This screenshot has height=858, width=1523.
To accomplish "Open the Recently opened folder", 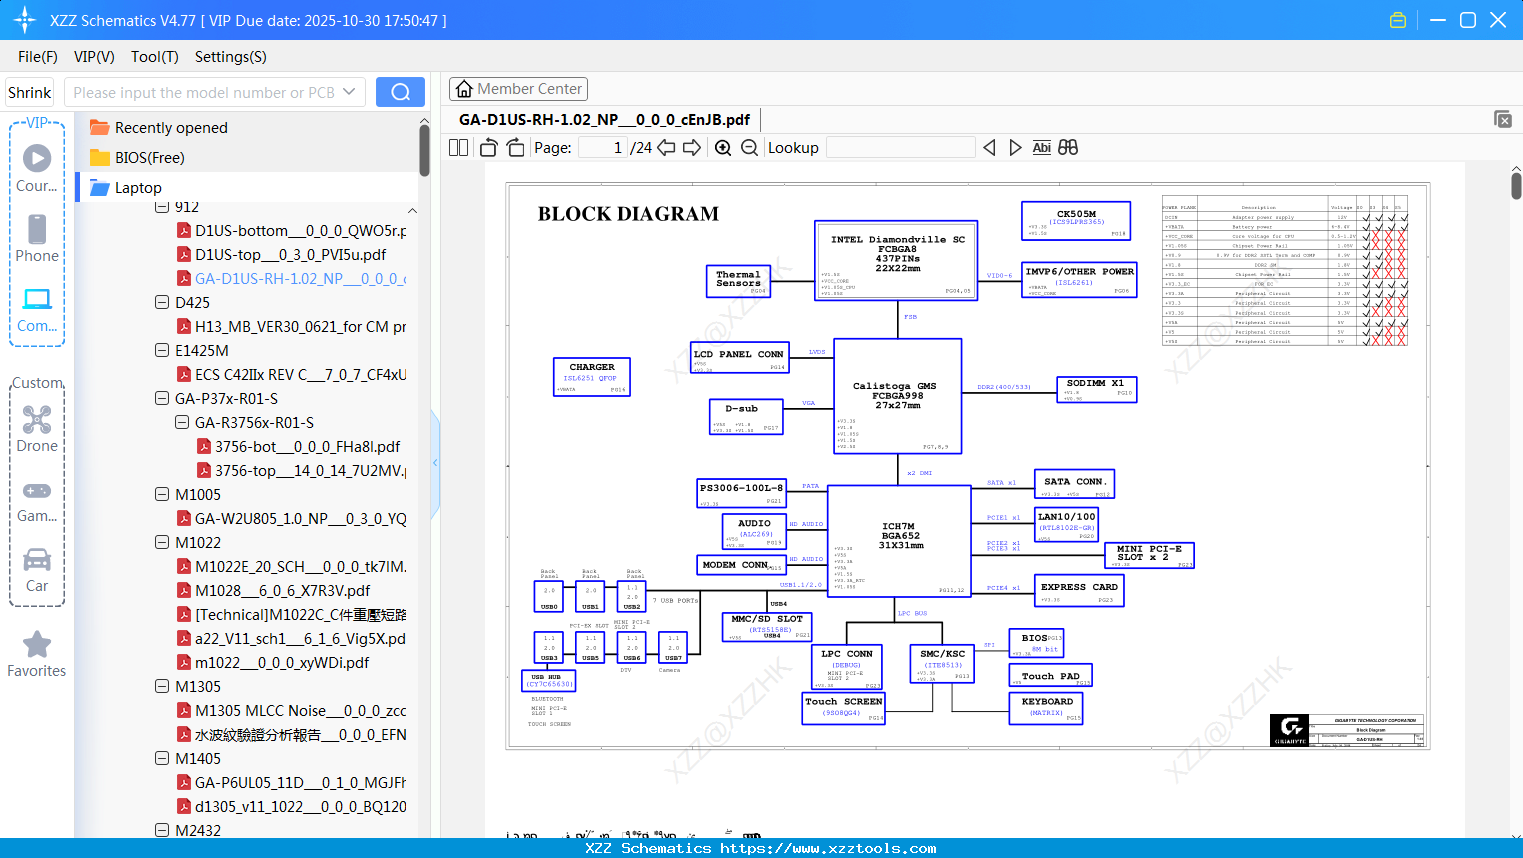I will [x=171, y=128].
